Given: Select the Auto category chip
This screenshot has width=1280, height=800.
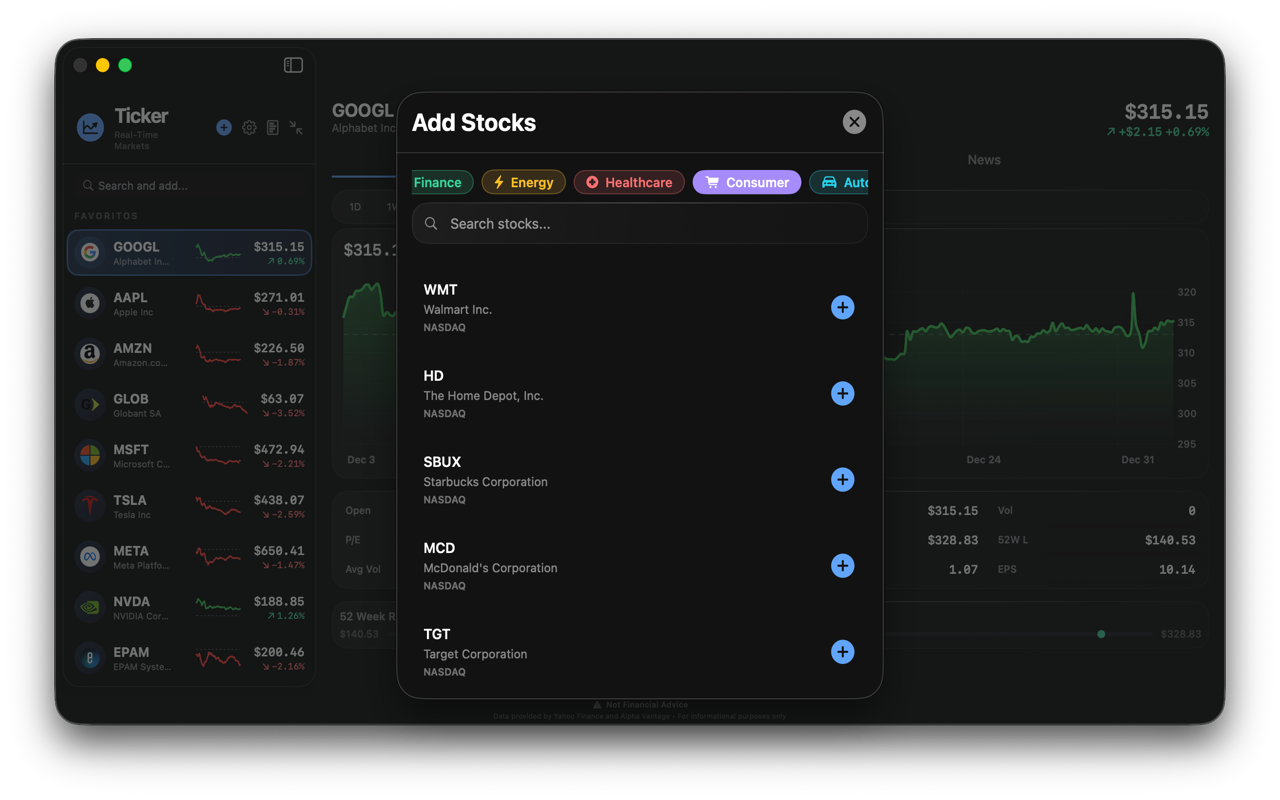Looking at the screenshot, I should 839,182.
